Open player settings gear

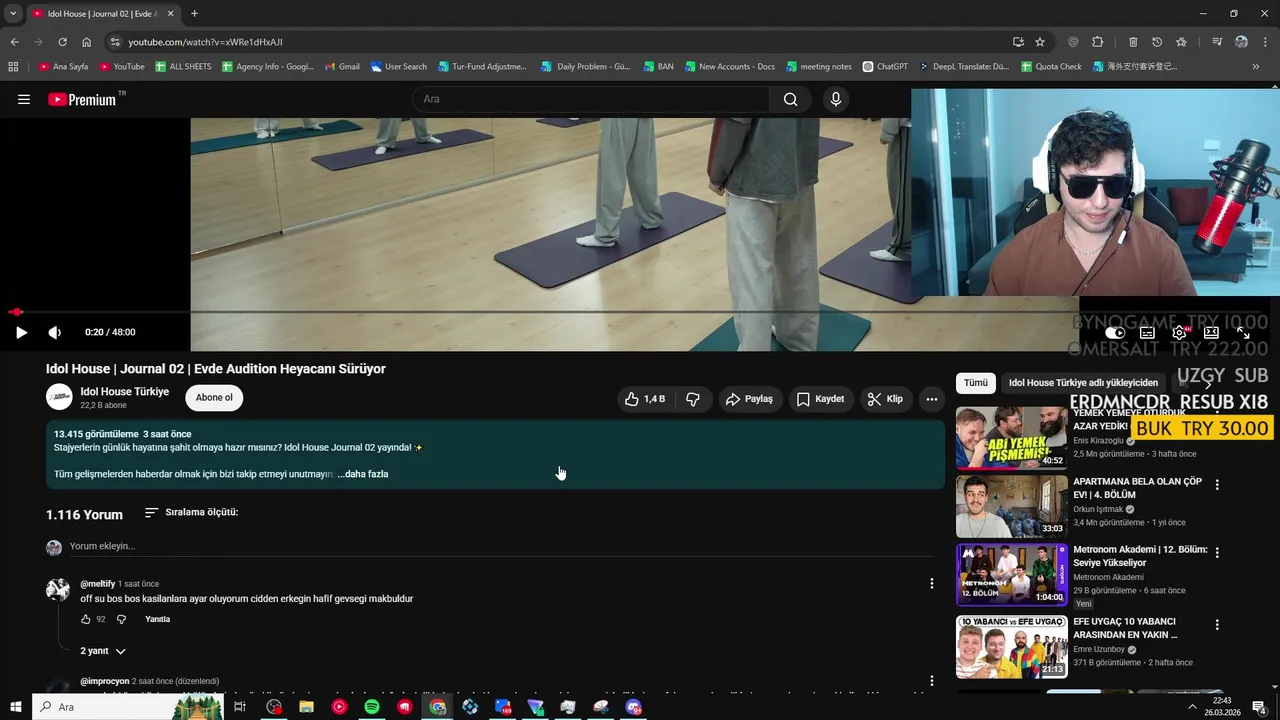[x=1180, y=333]
